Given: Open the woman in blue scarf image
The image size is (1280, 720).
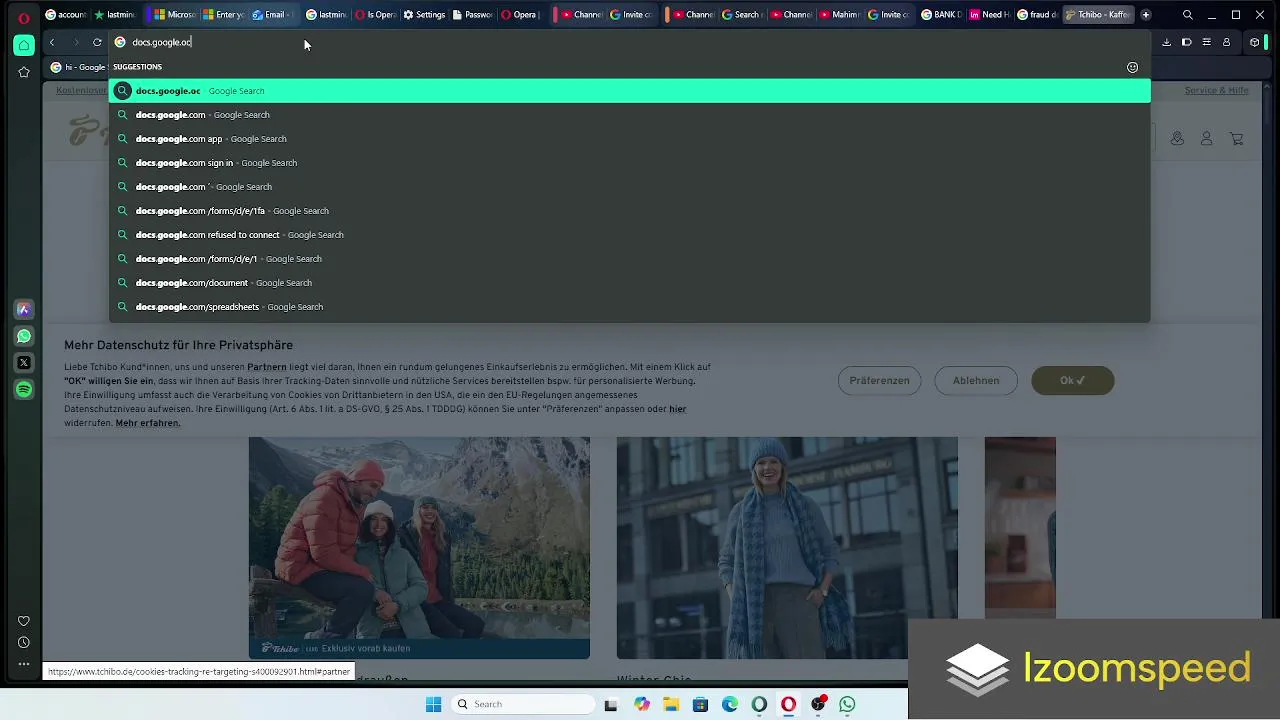Looking at the screenshot, I should (x=787, y=548).
